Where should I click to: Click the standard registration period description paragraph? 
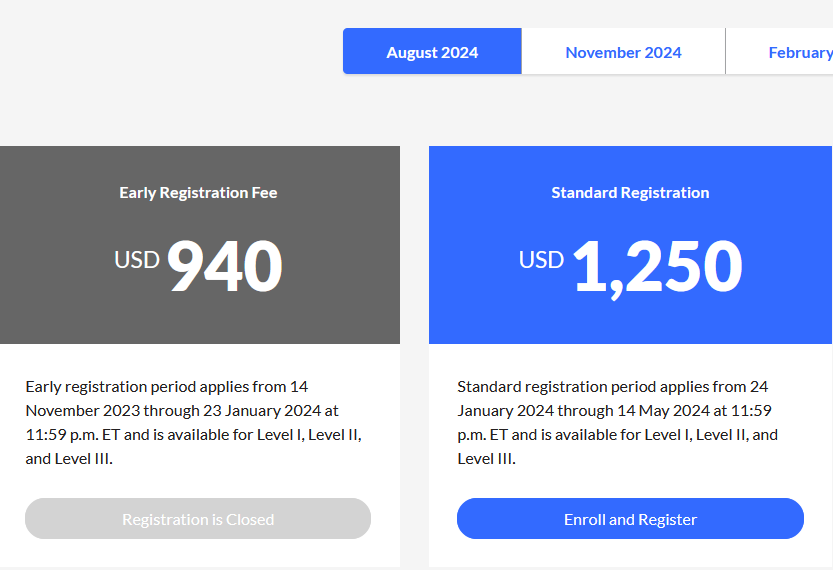(x=617, y=422)
